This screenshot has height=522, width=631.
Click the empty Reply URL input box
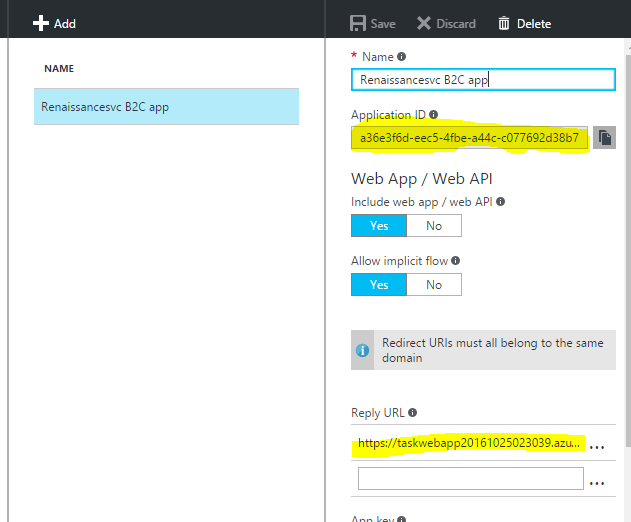click(470, 479)
